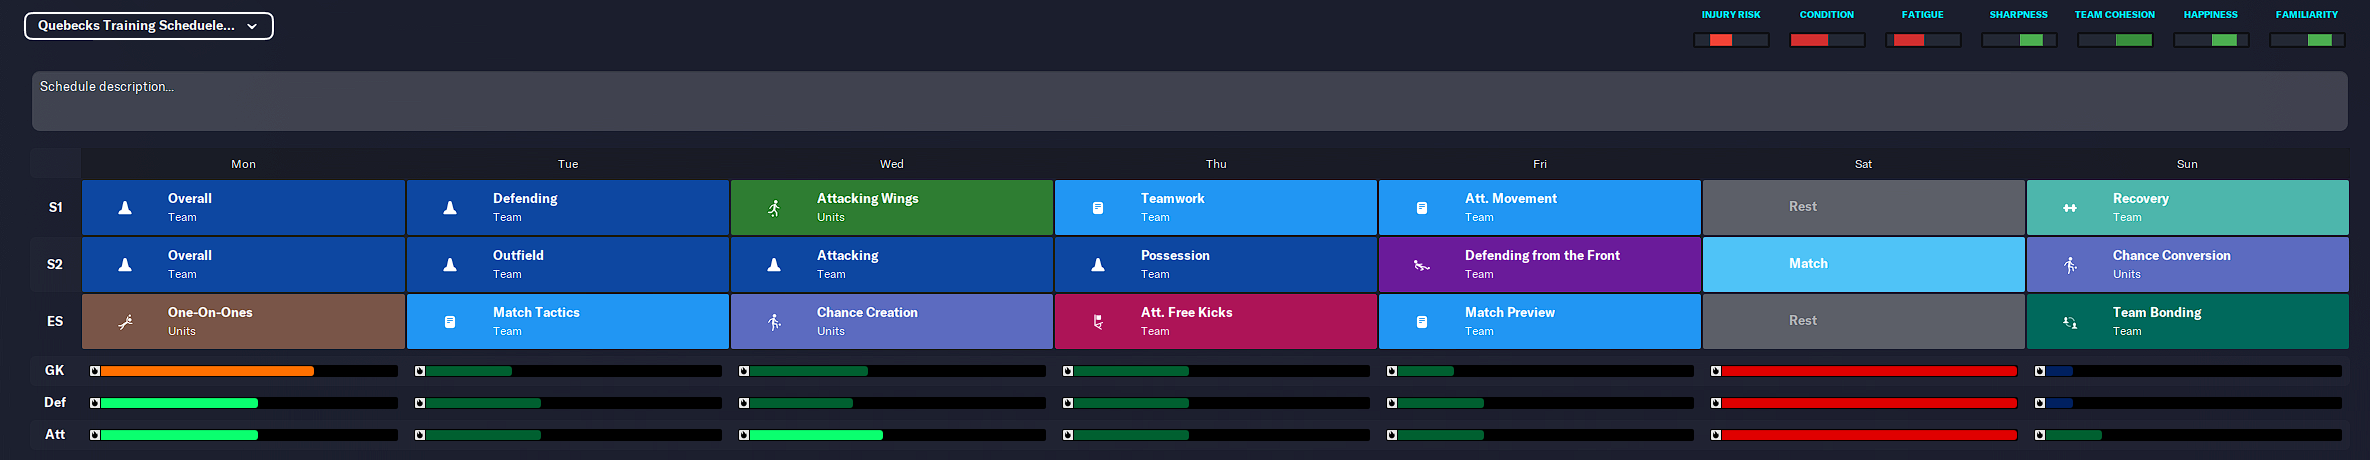The width and height of the screenshot is (2370, 460).
Task: Click the Match Preview clipboard icon
Action: [x=1422, y=322]
